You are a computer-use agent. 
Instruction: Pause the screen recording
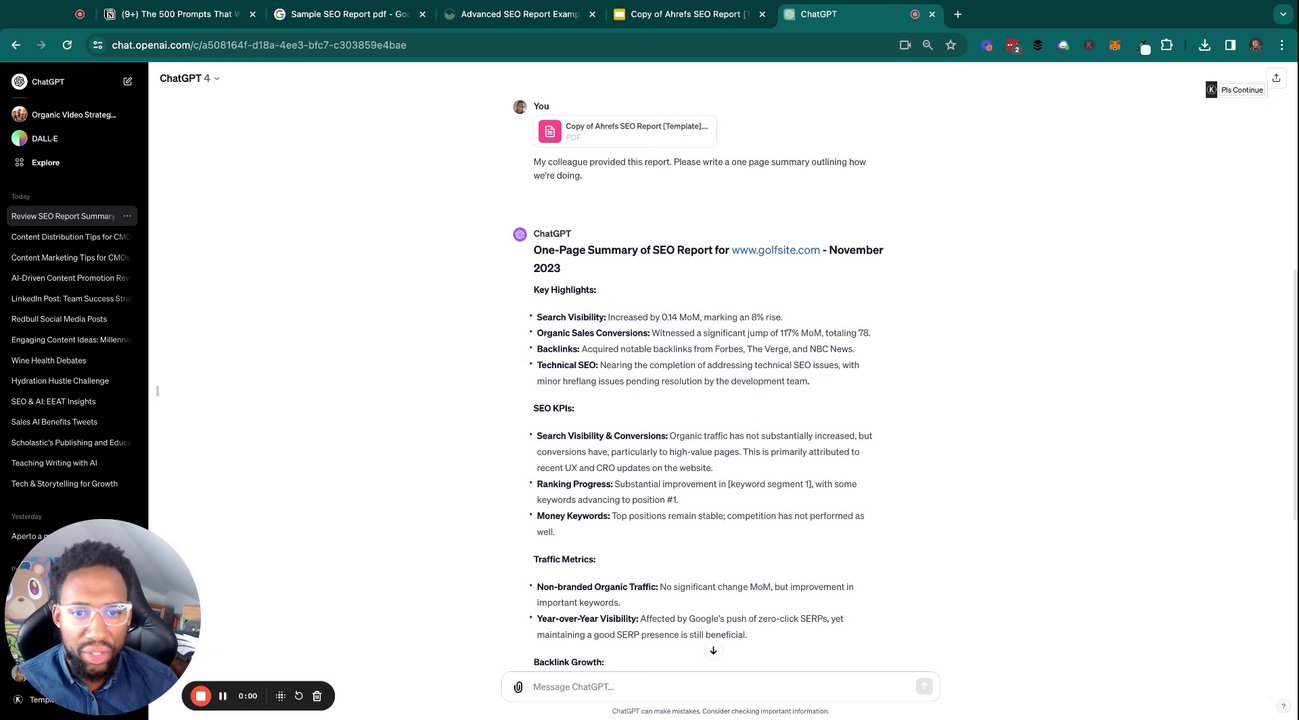223,696
